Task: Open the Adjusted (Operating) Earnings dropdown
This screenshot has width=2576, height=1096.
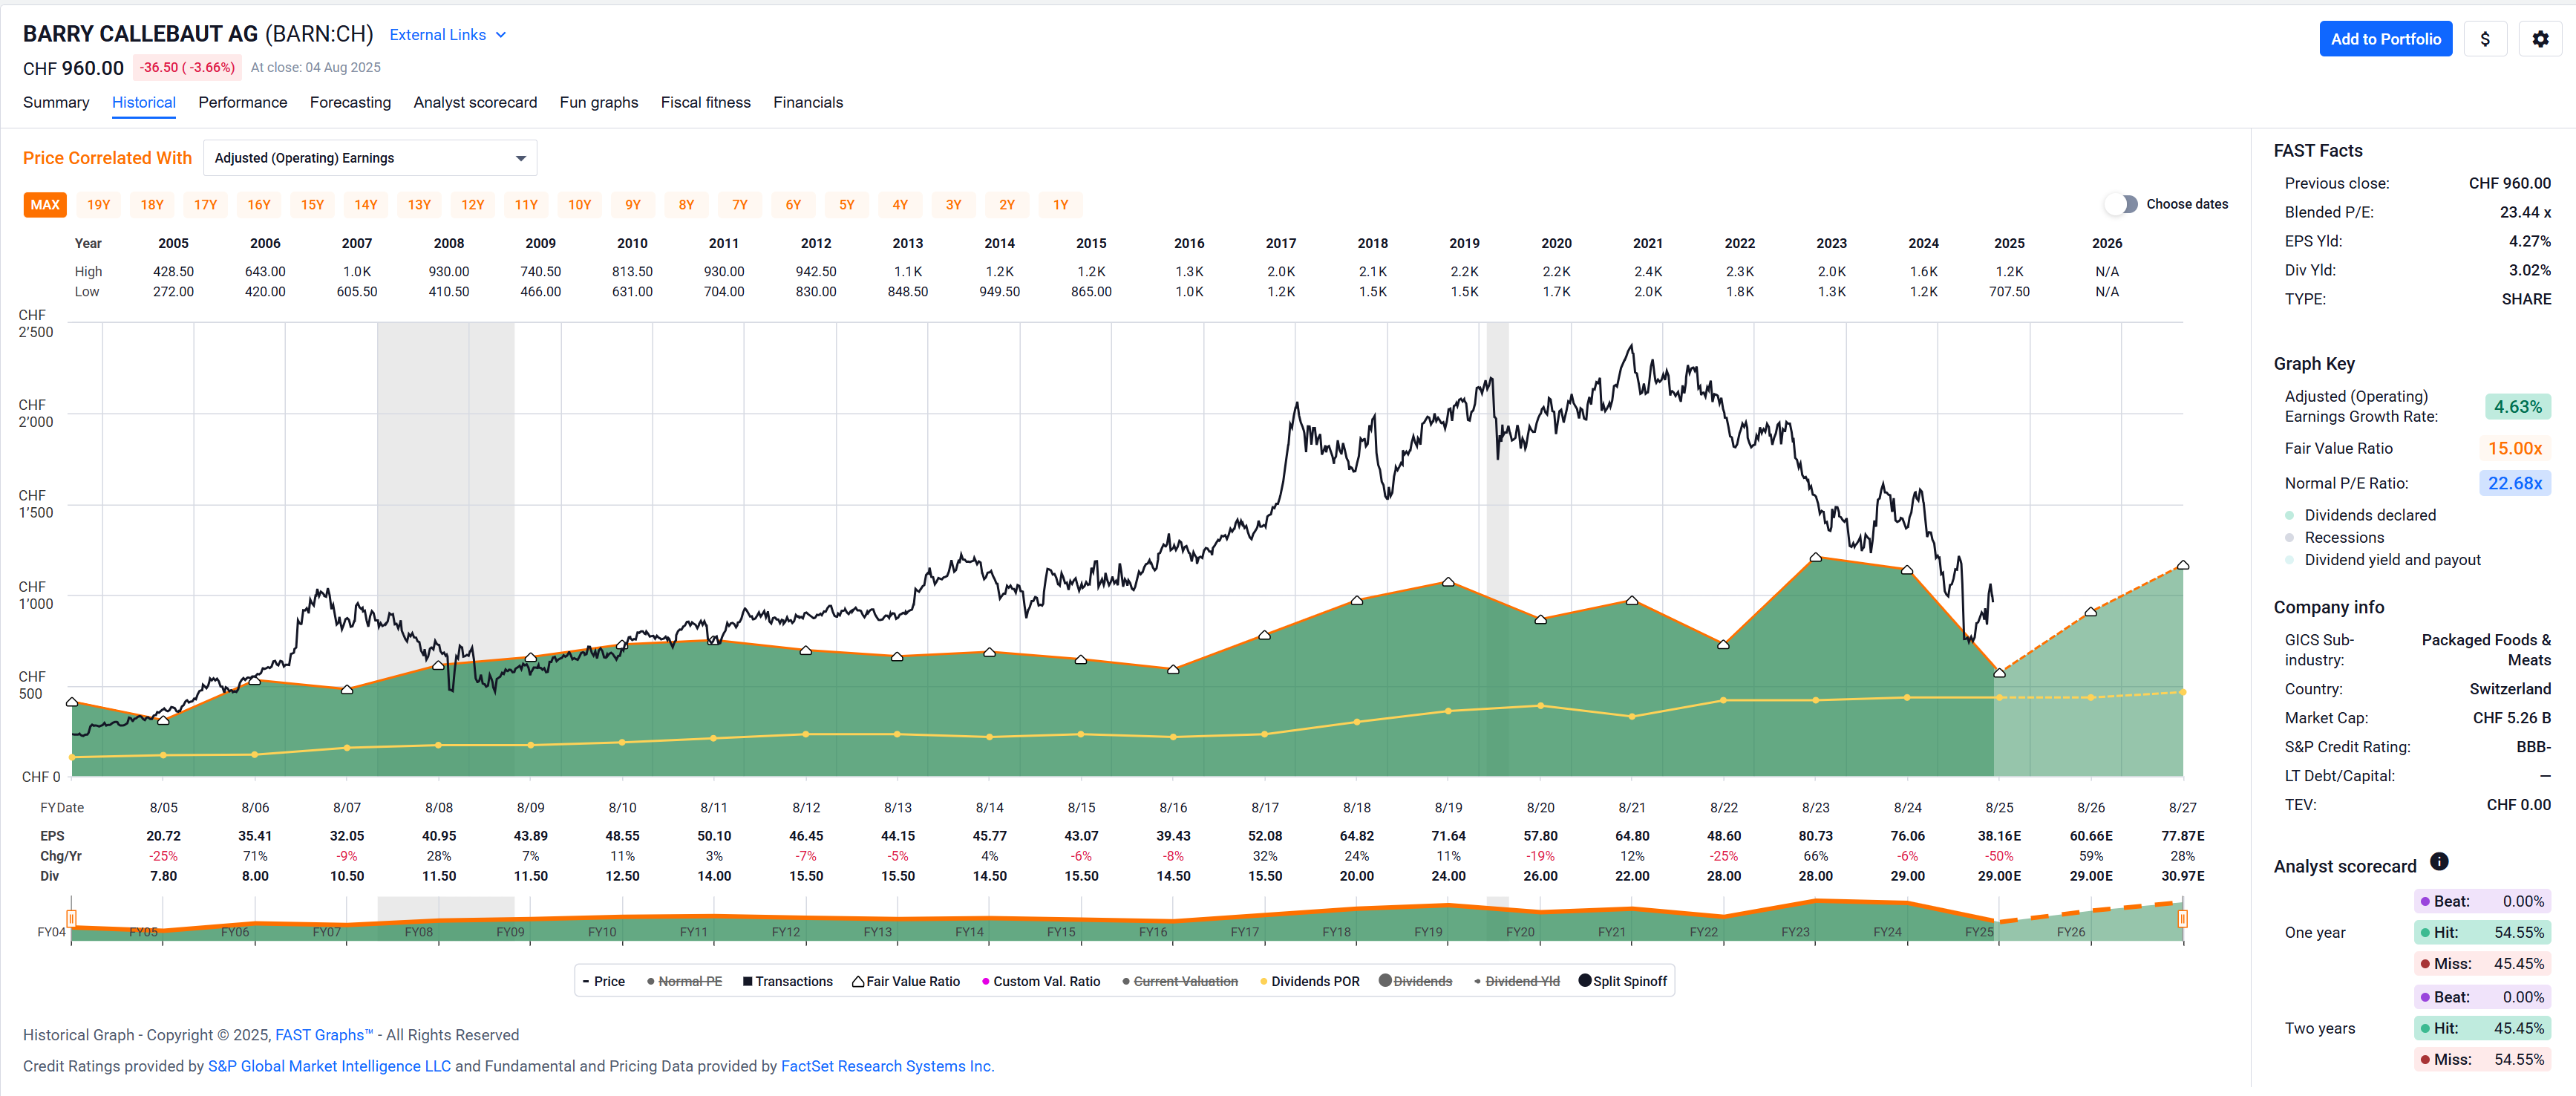Action: [x=370, y=158]
